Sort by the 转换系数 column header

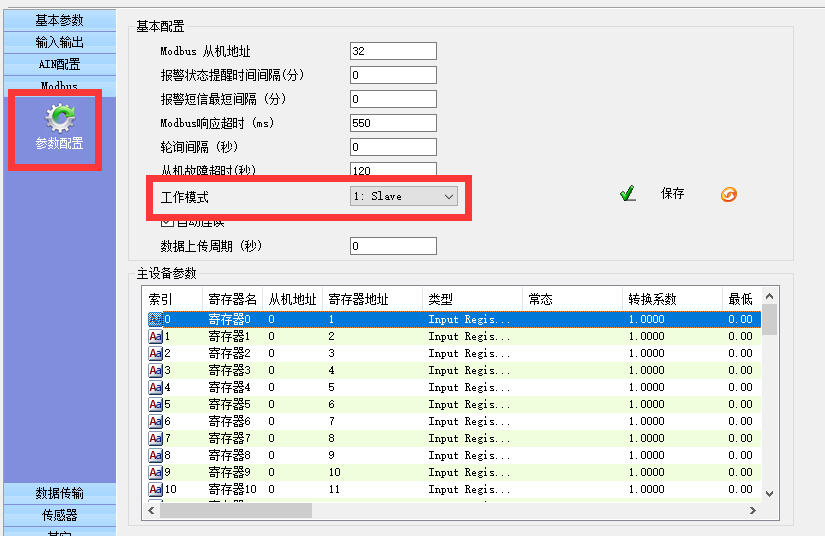click(672, 299)
